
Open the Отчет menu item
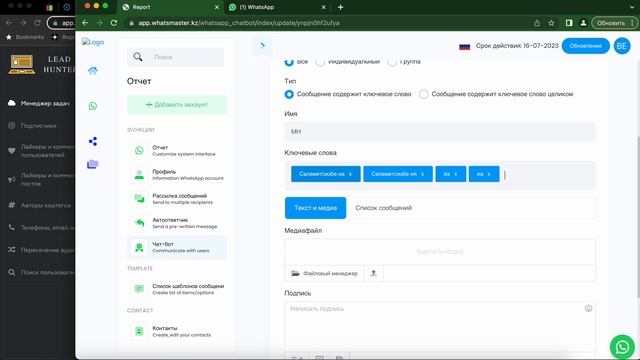coord(176,150)
